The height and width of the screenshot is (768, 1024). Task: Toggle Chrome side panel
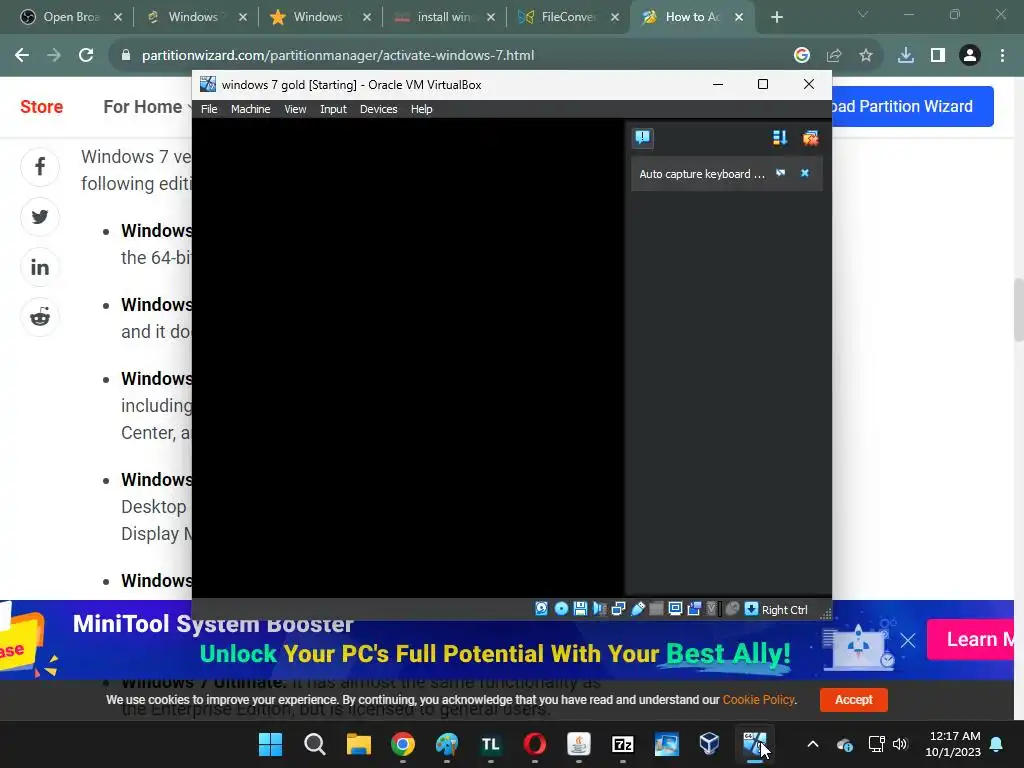click(938, 56)
